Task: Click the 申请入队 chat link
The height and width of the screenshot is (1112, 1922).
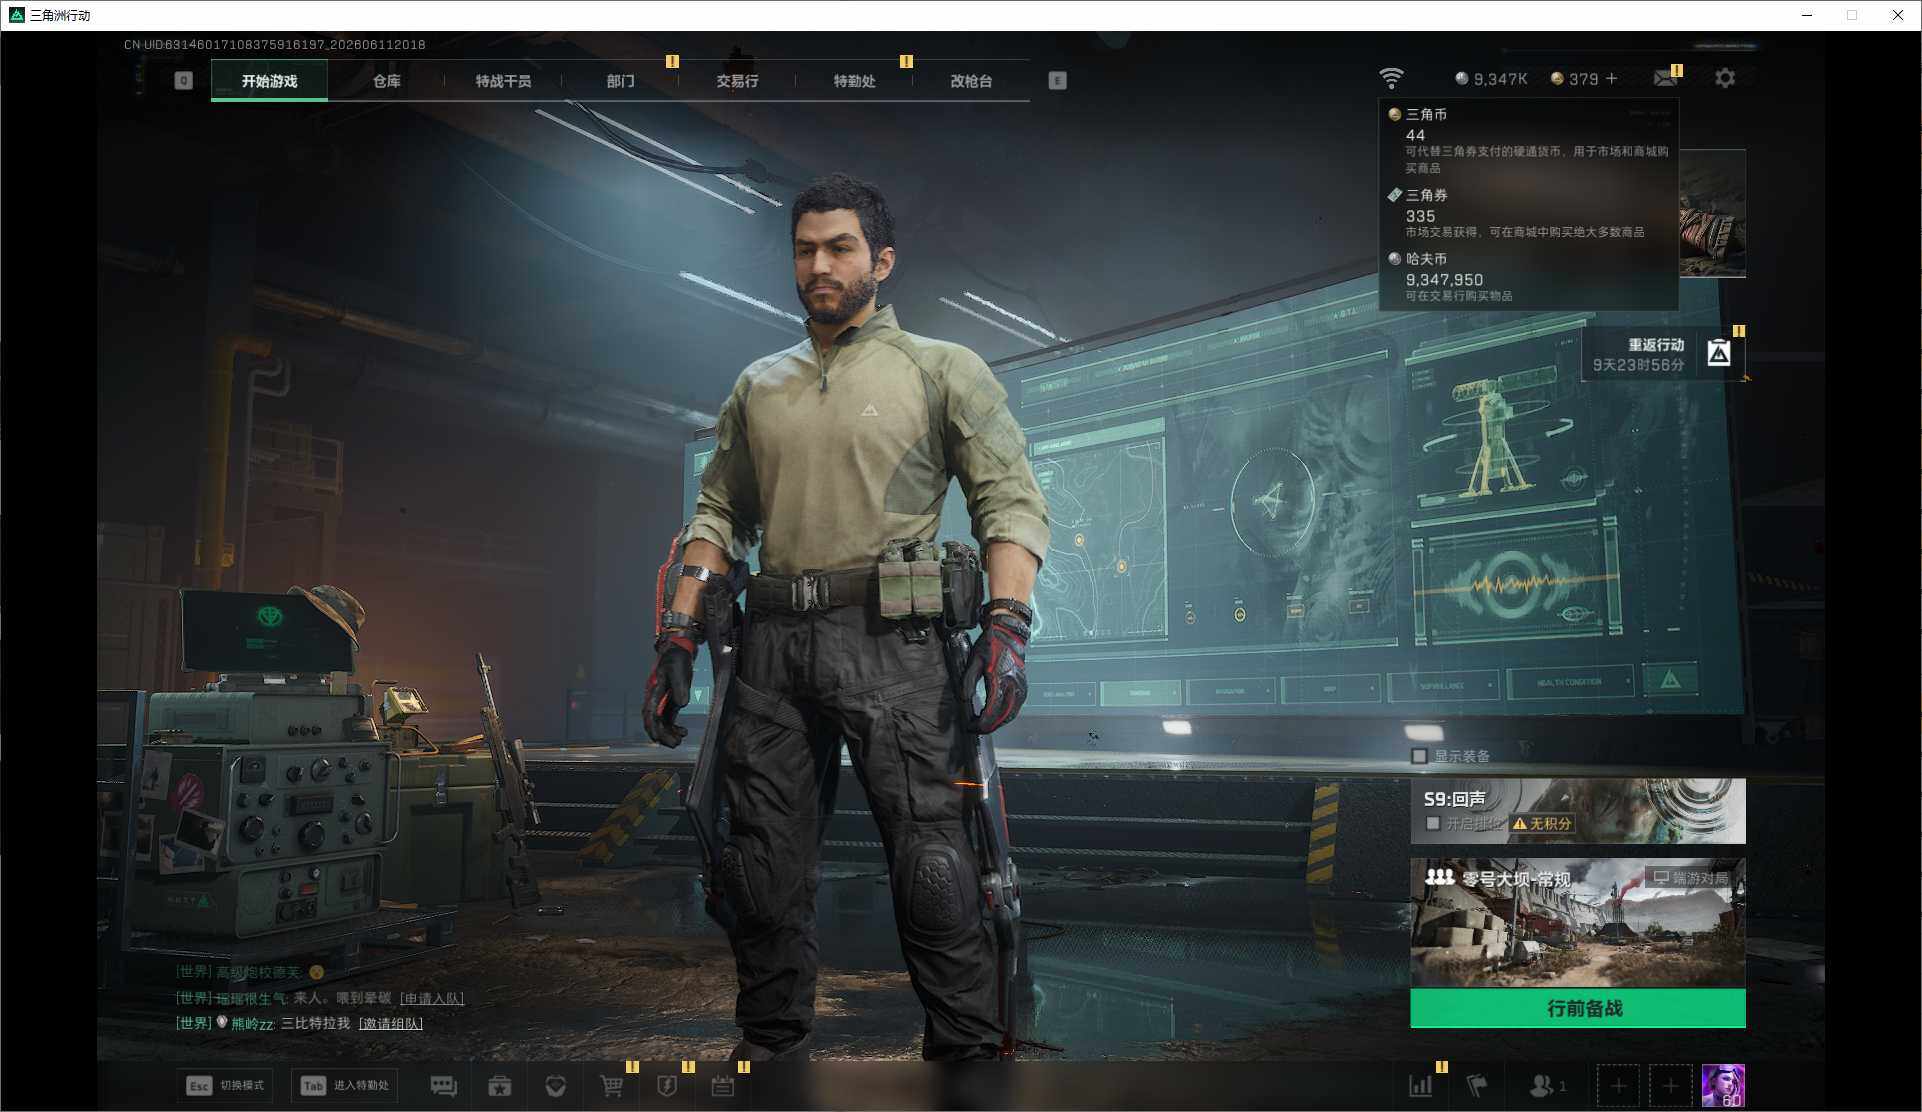Action: [x=432, y=998]
